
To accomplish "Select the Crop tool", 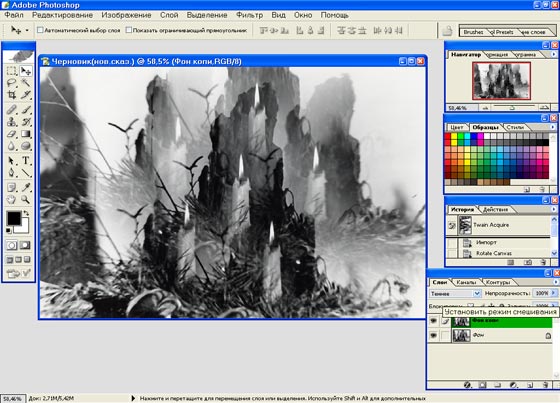I will coord(11,95).
